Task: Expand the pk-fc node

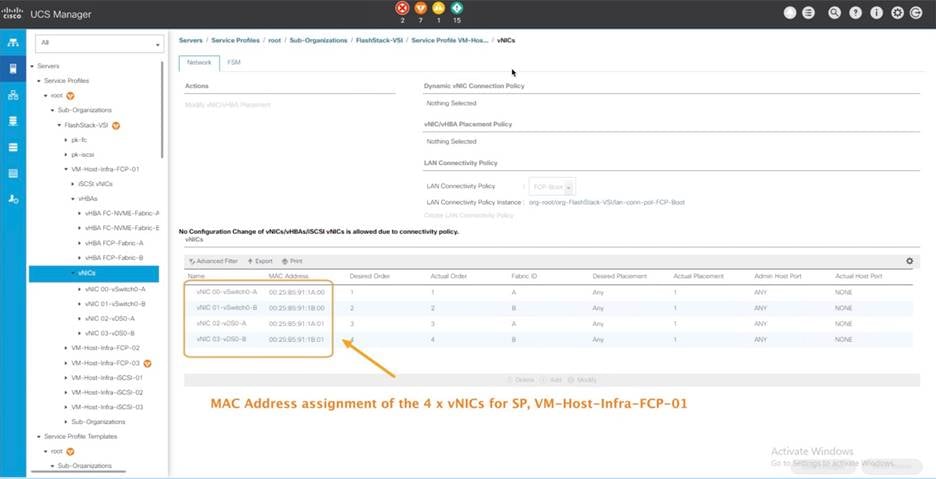Action: (66, 140)
